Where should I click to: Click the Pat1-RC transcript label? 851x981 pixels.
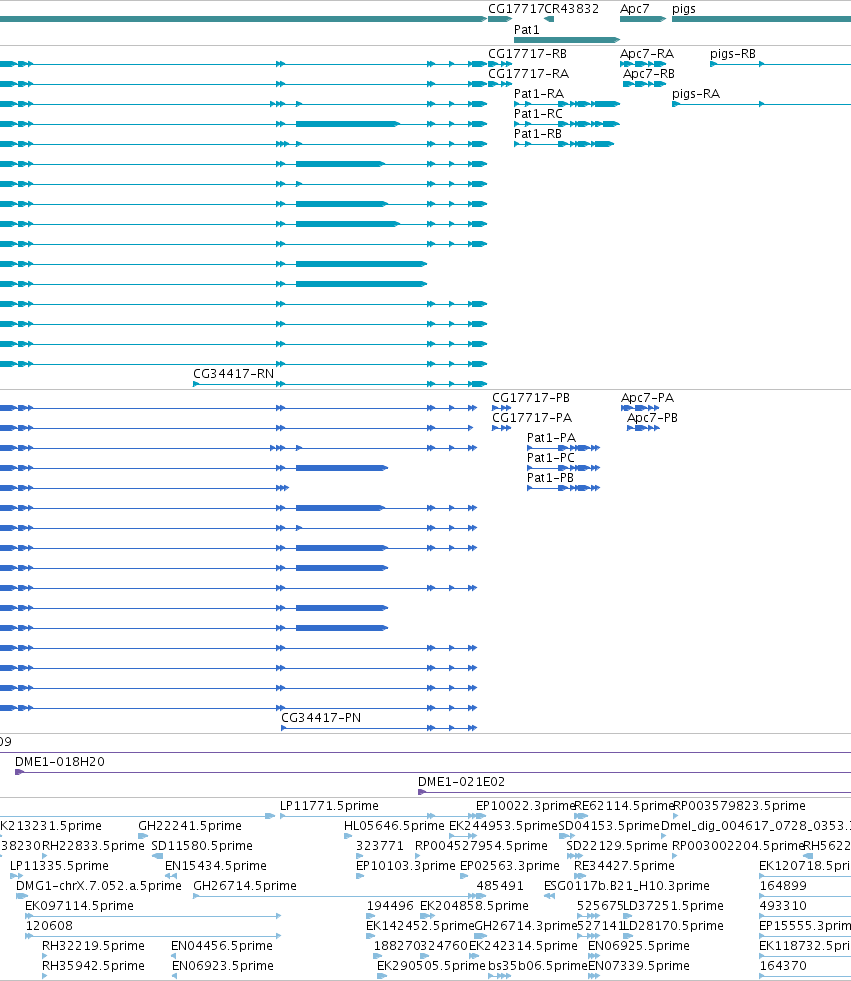point(538,114)
